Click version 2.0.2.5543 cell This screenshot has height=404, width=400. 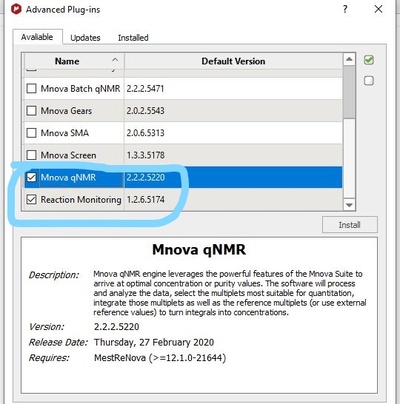coord(145,111)
